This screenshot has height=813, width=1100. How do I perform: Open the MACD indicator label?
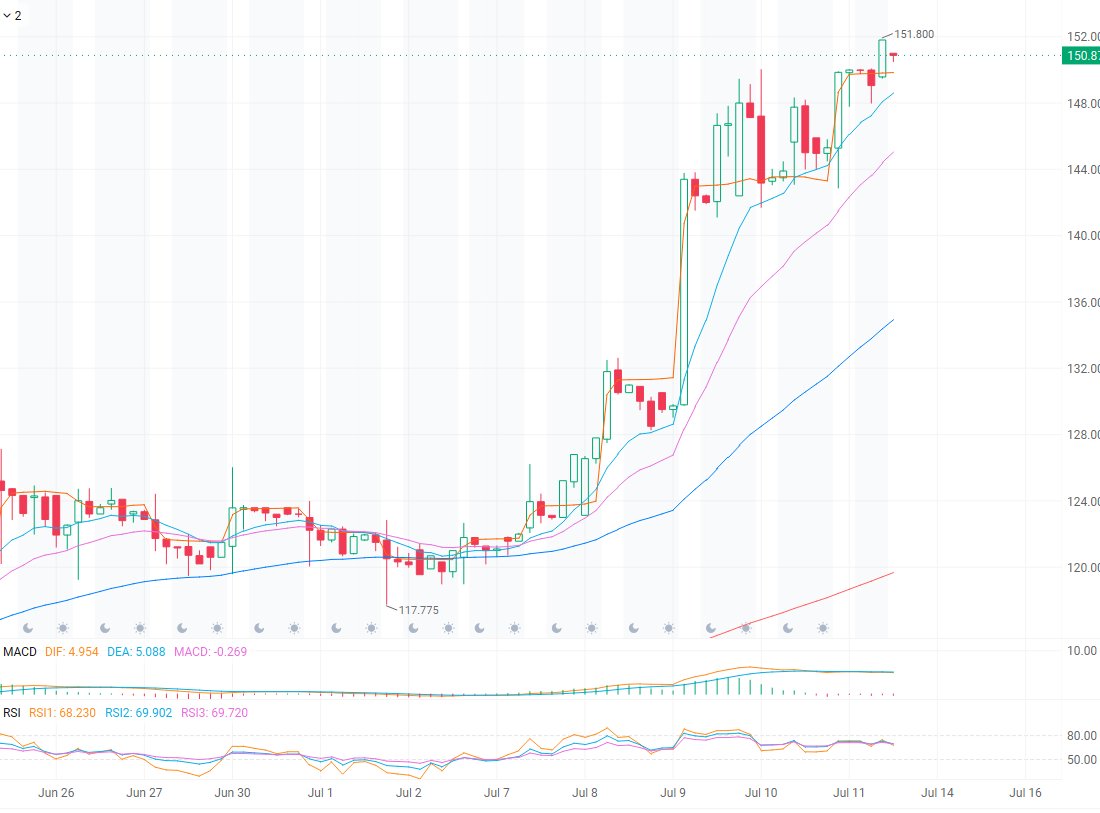coord(20,652)
